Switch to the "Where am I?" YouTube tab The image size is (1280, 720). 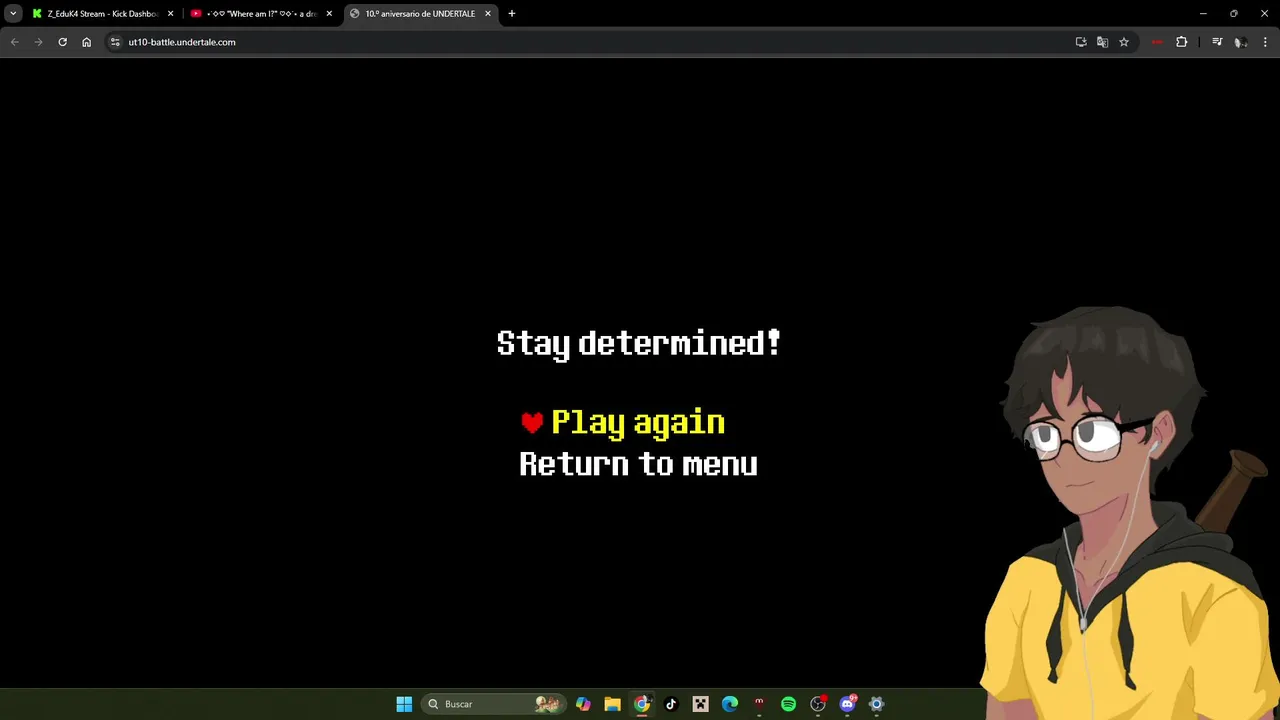tap(261, 14)
